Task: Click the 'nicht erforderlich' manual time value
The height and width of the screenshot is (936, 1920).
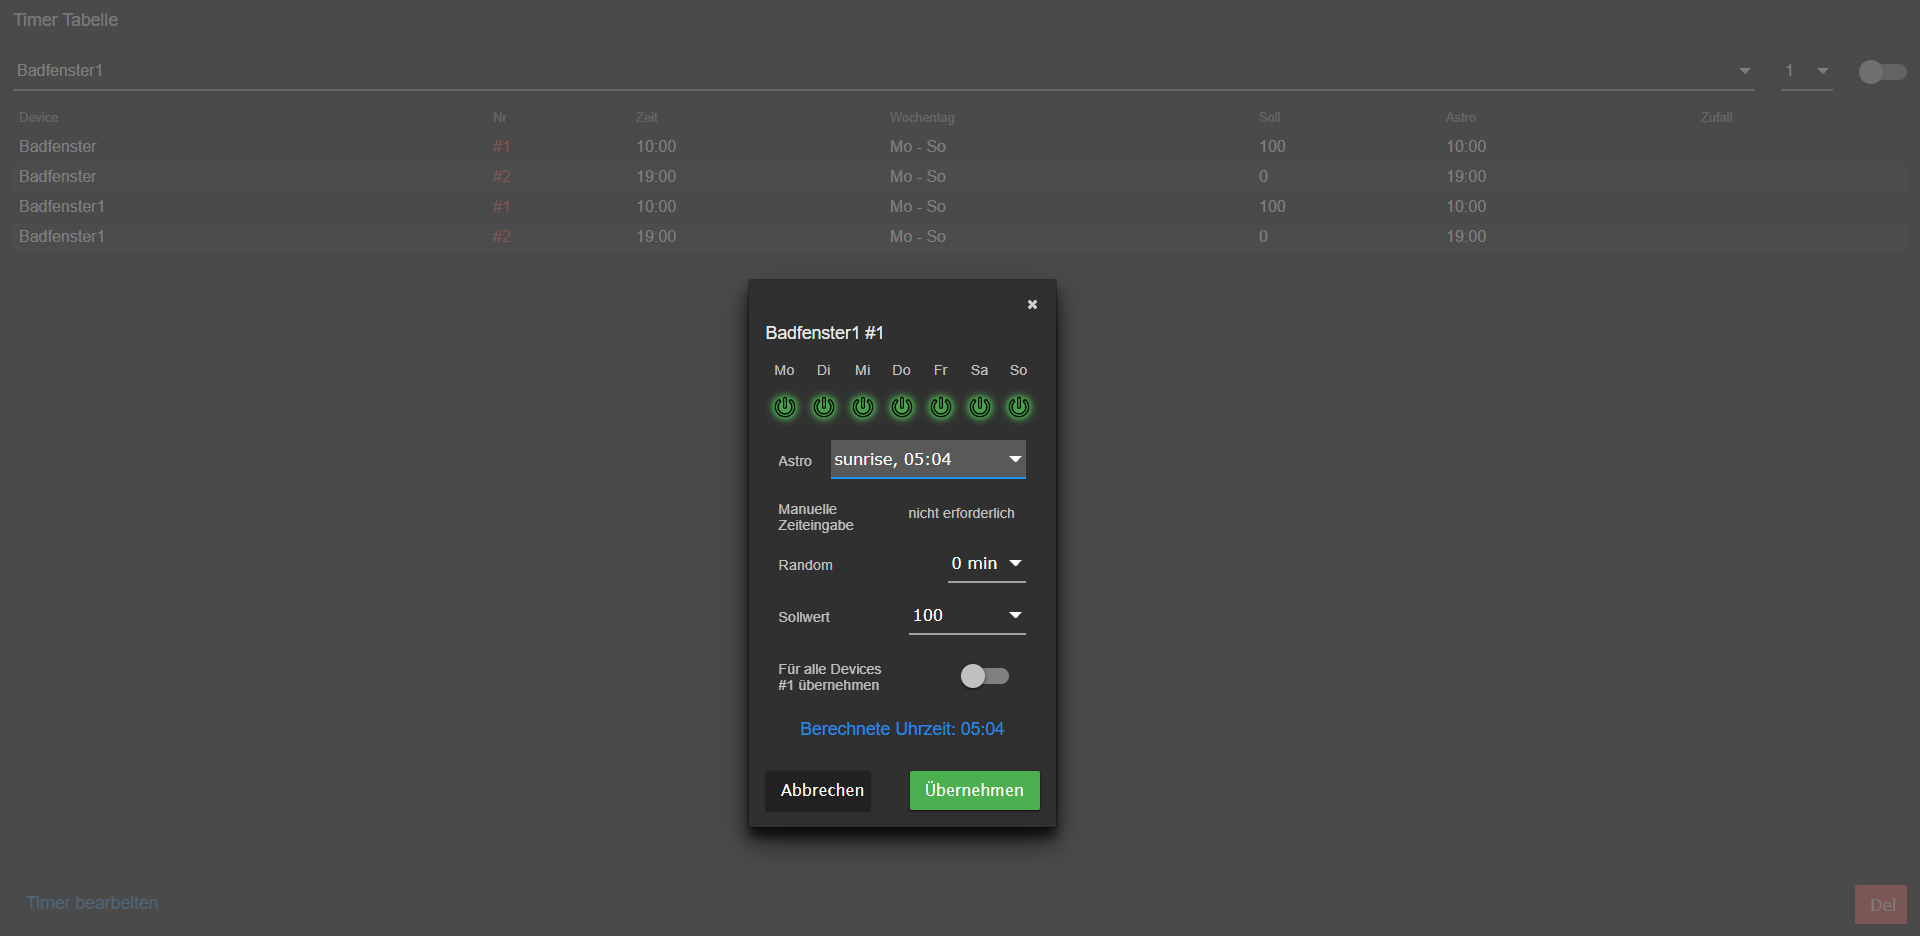Action: [961, 513]
